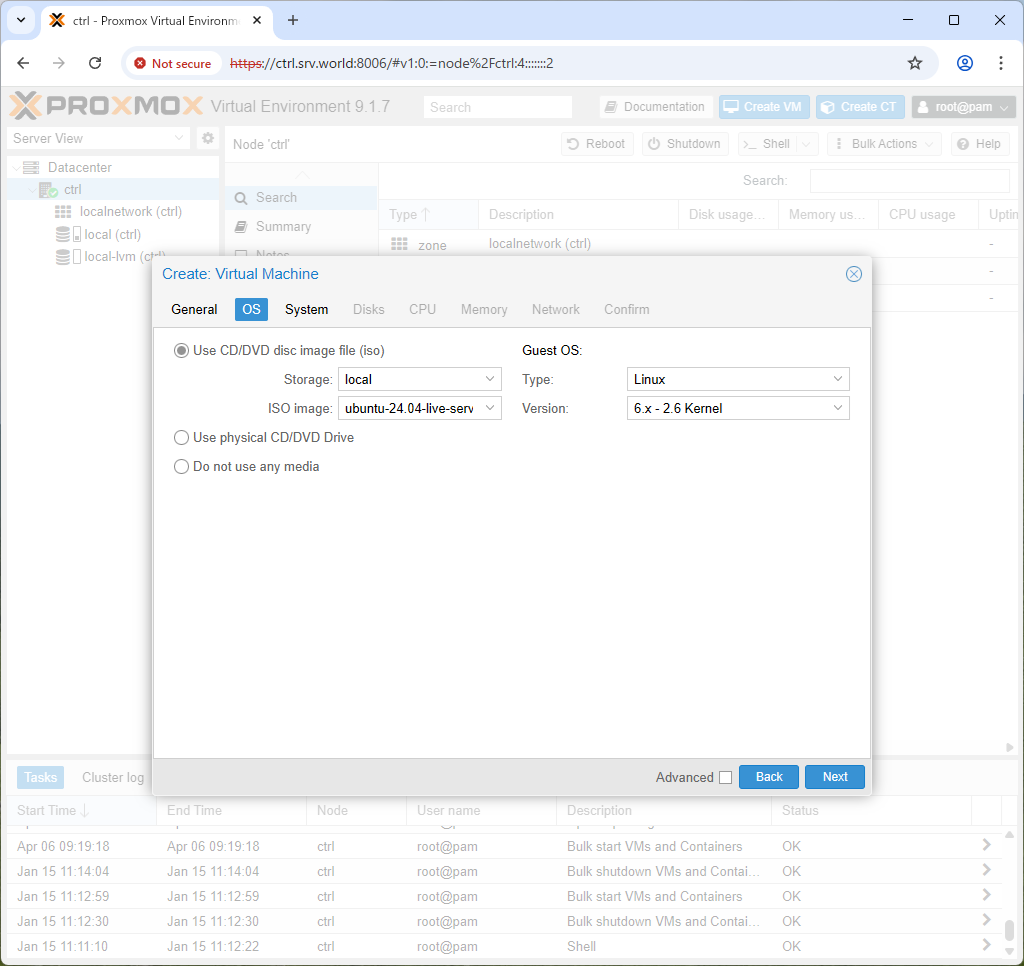Reload the page in the browser

[x=95, y=63]
